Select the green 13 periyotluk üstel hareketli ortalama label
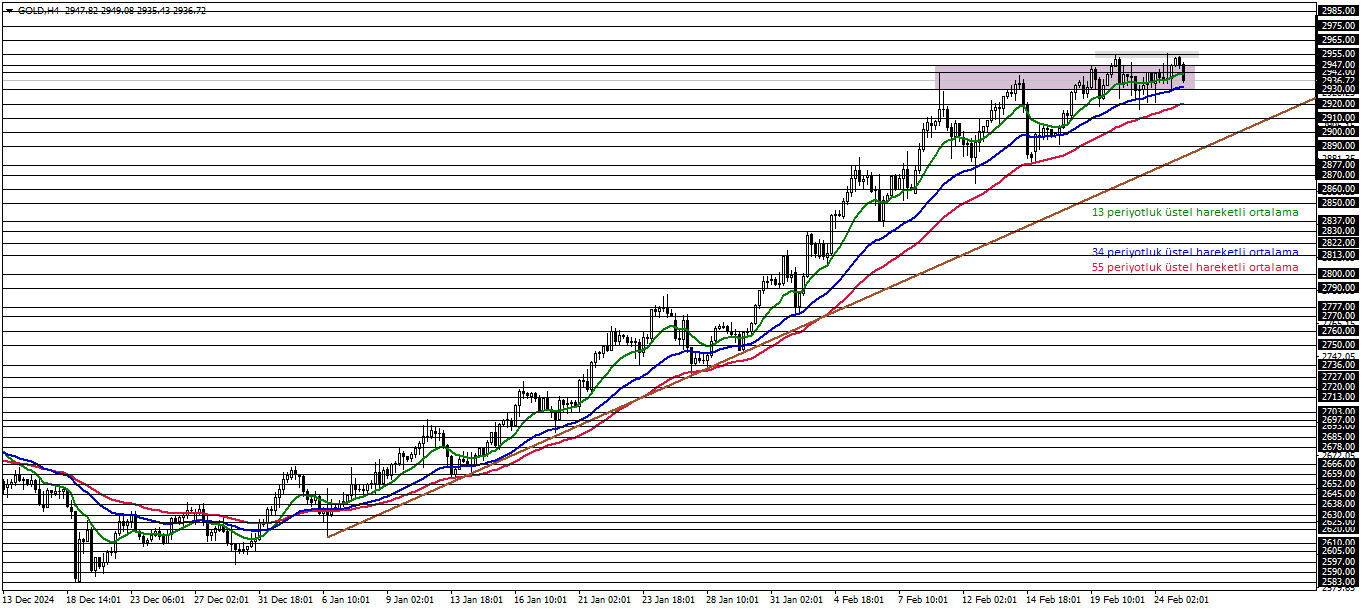 [1195, 212]
